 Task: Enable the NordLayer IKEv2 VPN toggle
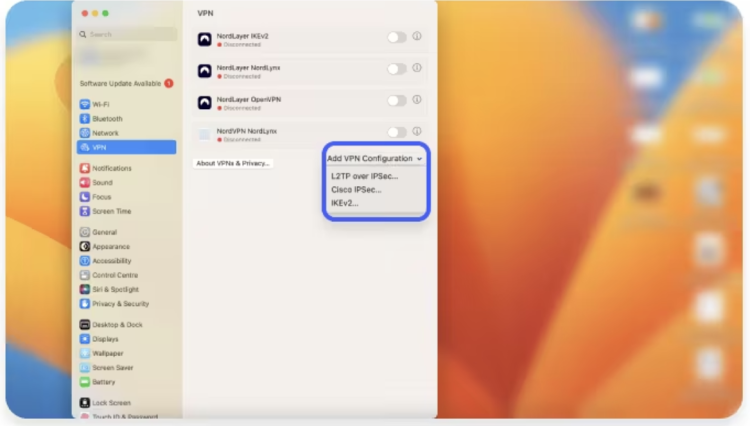coord(397,37)
